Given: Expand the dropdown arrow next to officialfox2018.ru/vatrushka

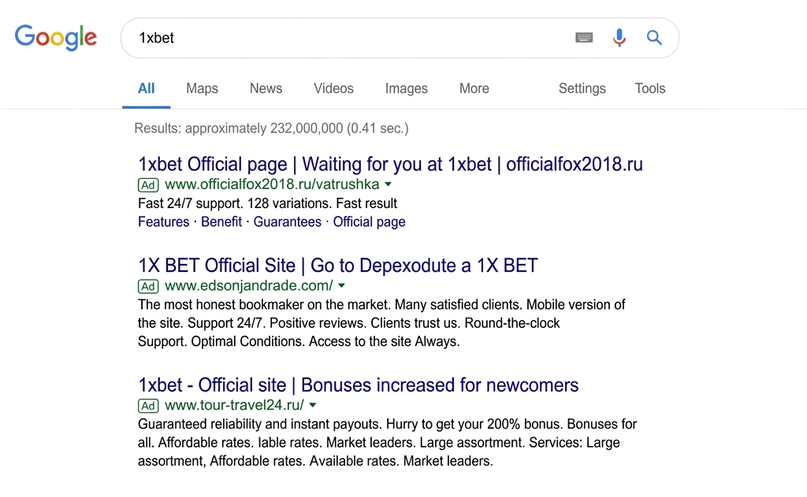Looking at the screenshot, I should (388, 184).
